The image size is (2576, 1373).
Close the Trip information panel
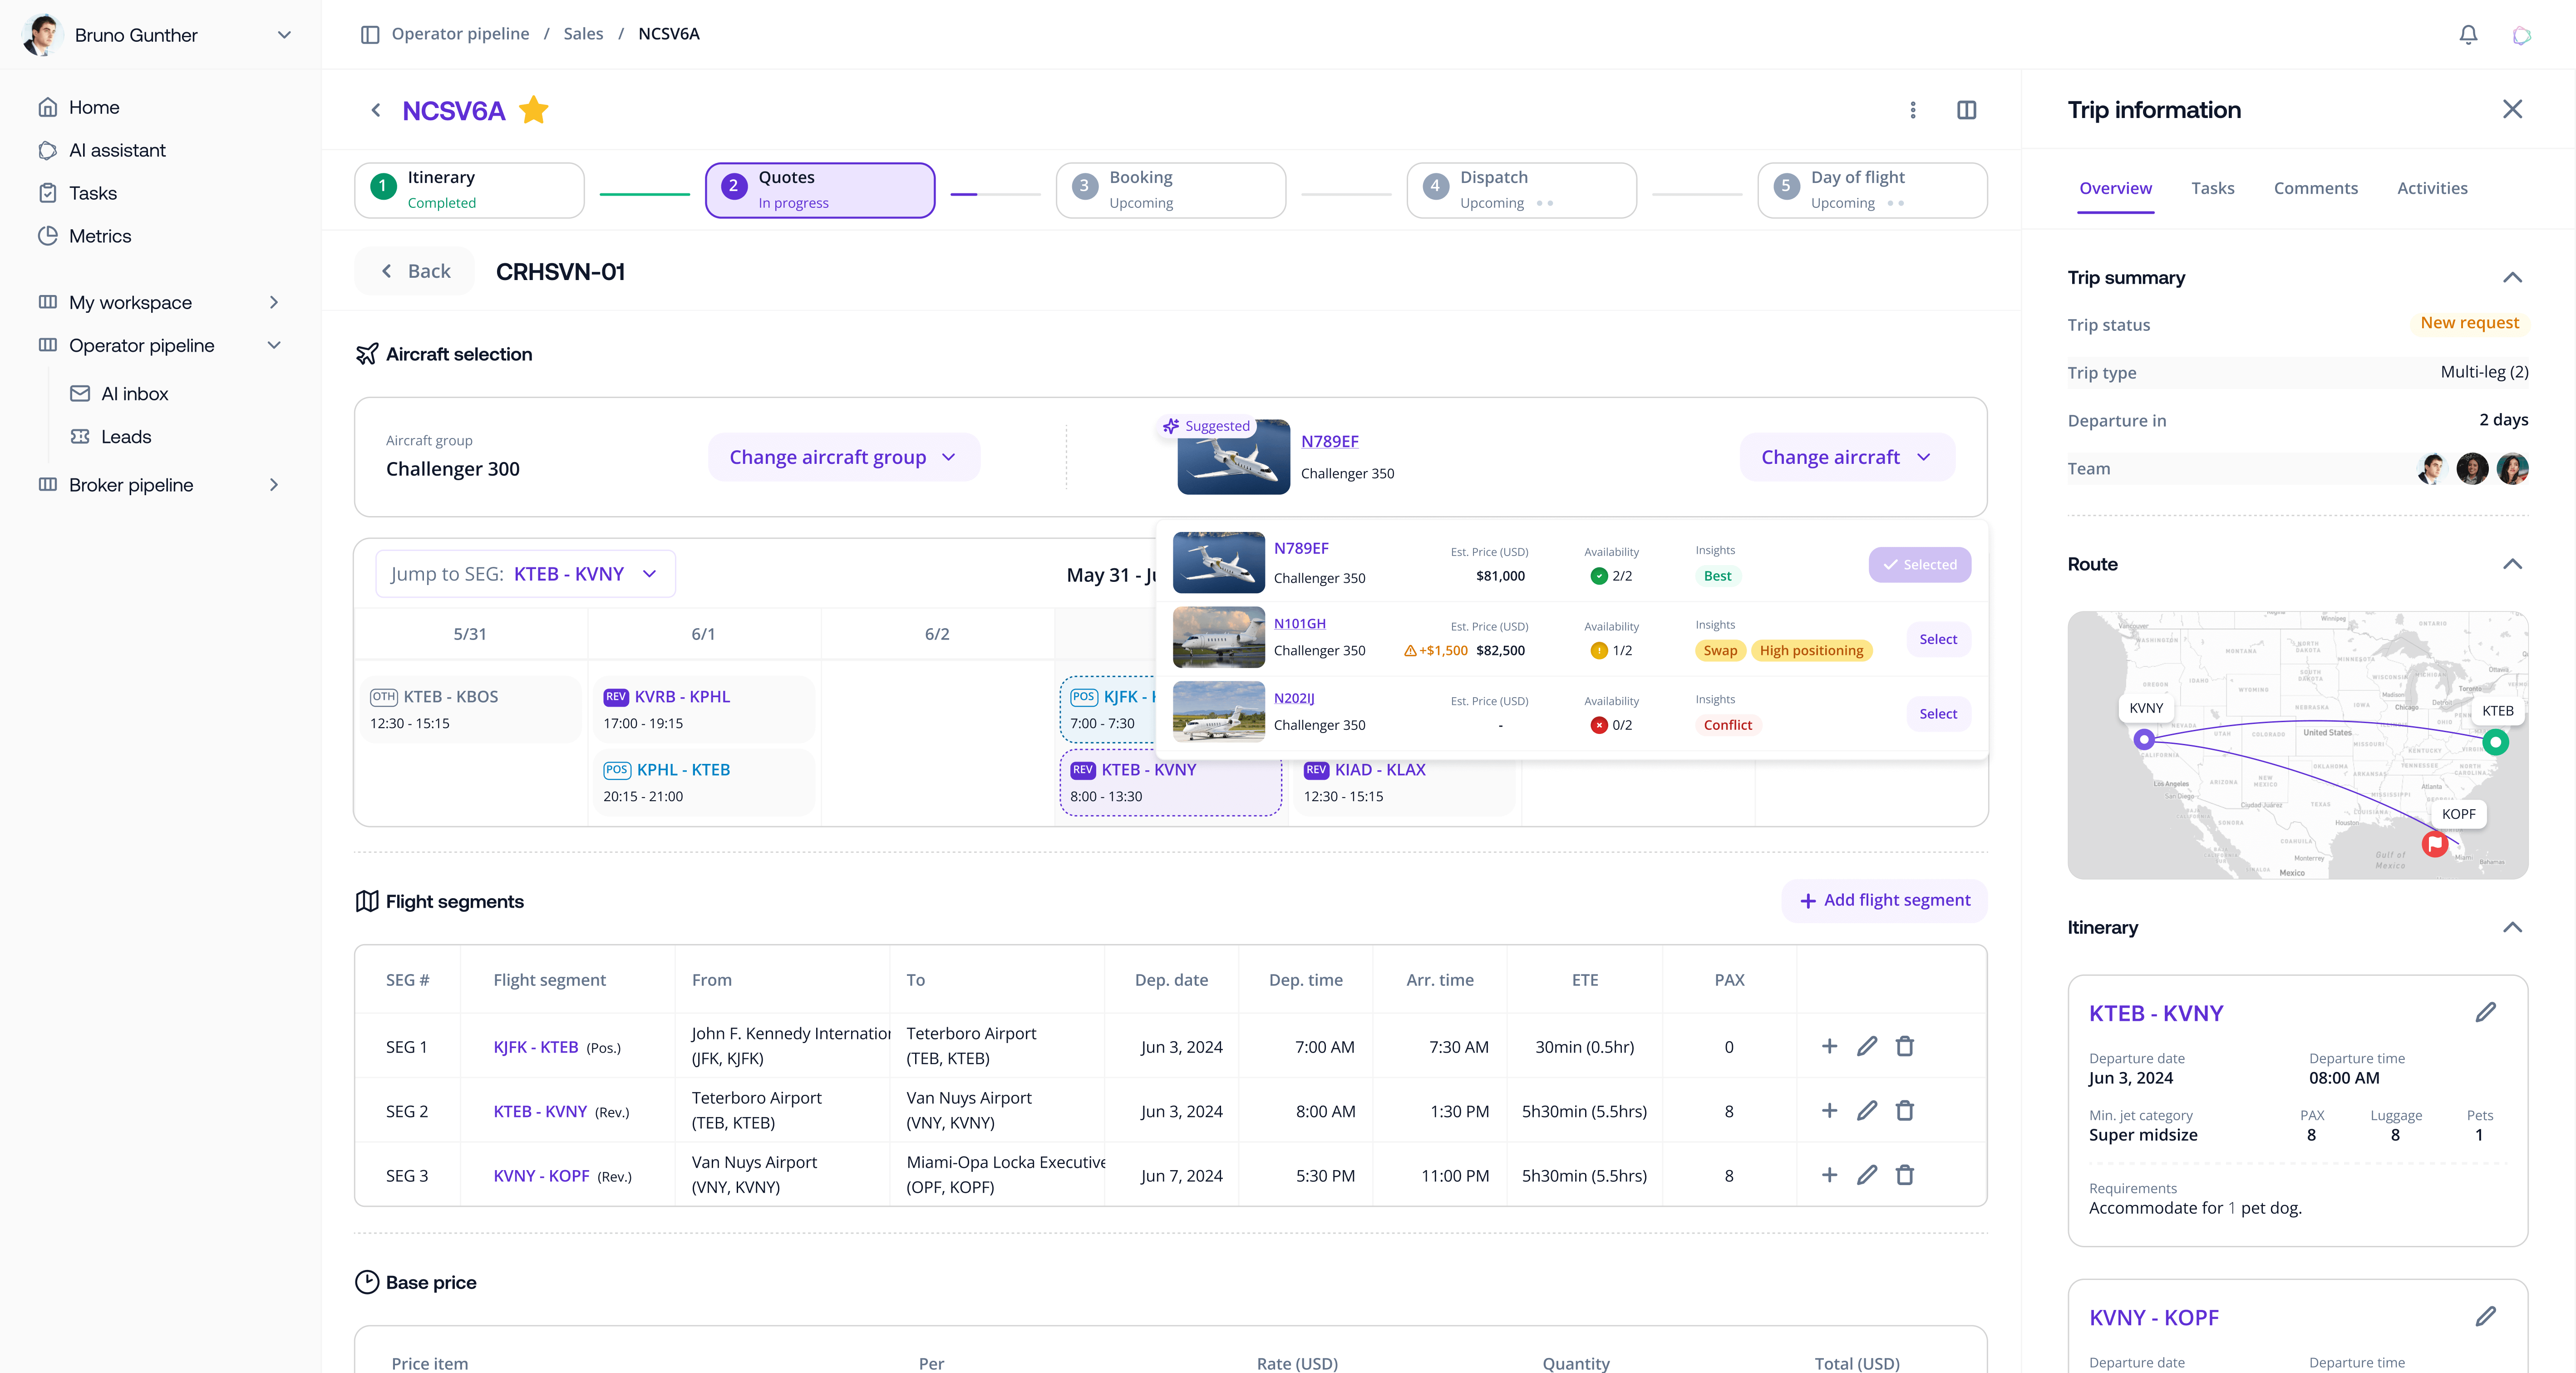click(2512, 109)
